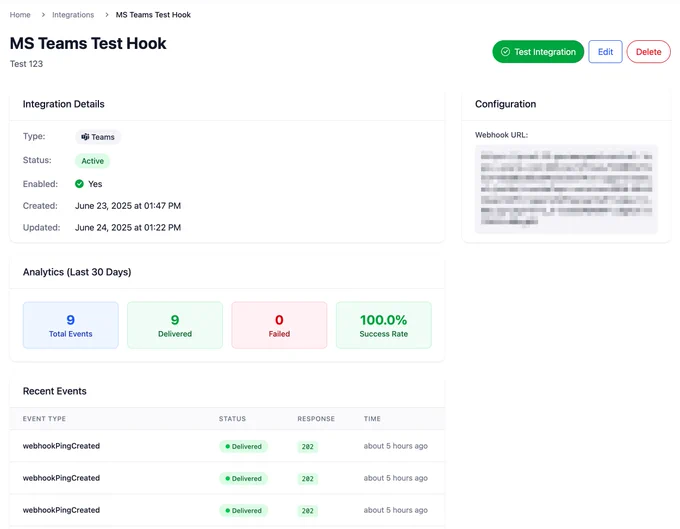Click the Microsoft Teams logo icon
The width and height of the screenshot is (680, 529).
click(x=85, y=137)
